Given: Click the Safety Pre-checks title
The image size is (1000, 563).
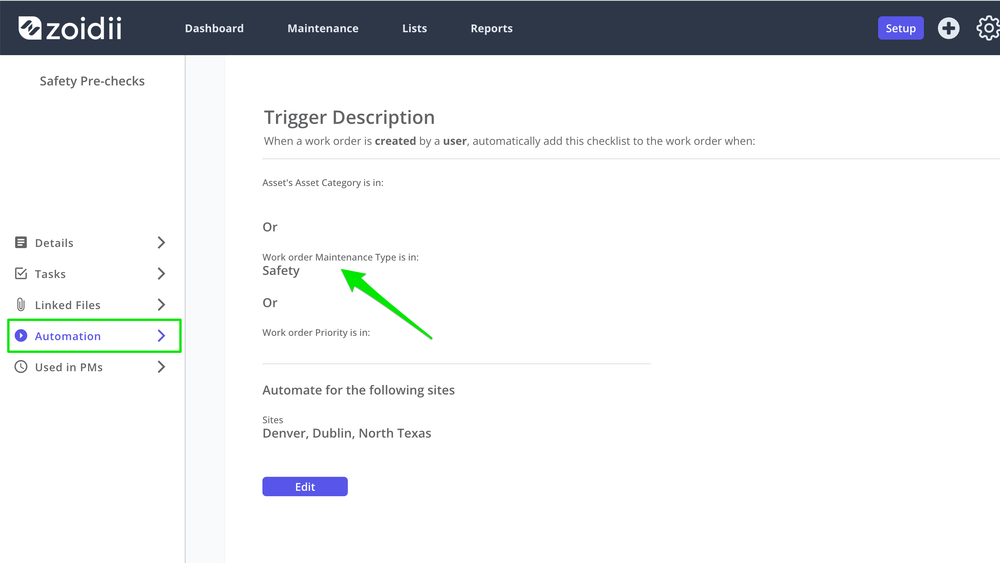Looking at the screenshot, I should [92, 81].
